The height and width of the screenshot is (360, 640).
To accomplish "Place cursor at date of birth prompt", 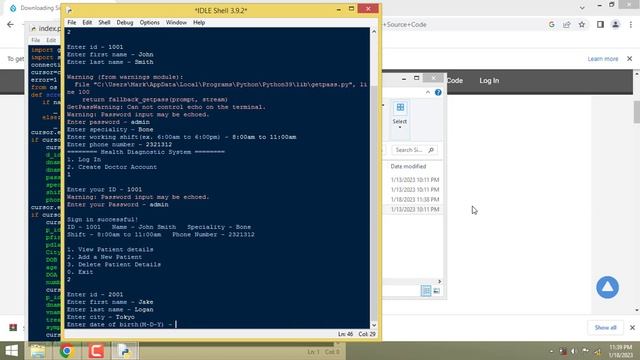I will [x=176, y=324].
